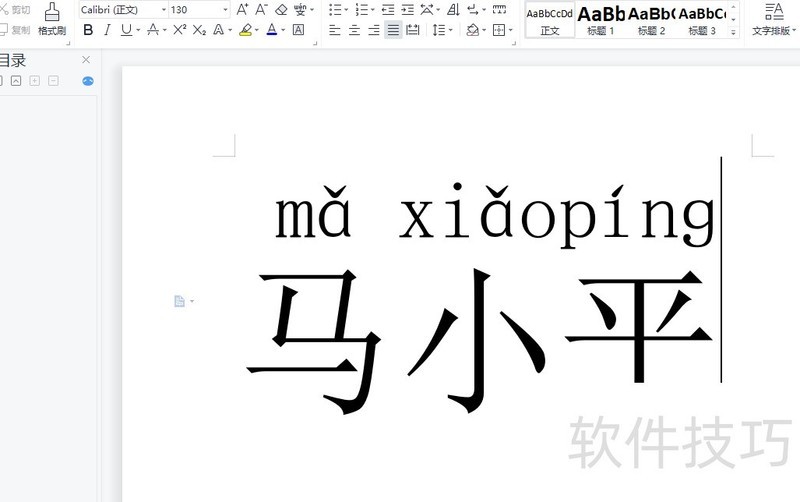This screenshot has width=800, height=502.
Task: Clear formatting with the eraser icon
Action: click(281, 10)
